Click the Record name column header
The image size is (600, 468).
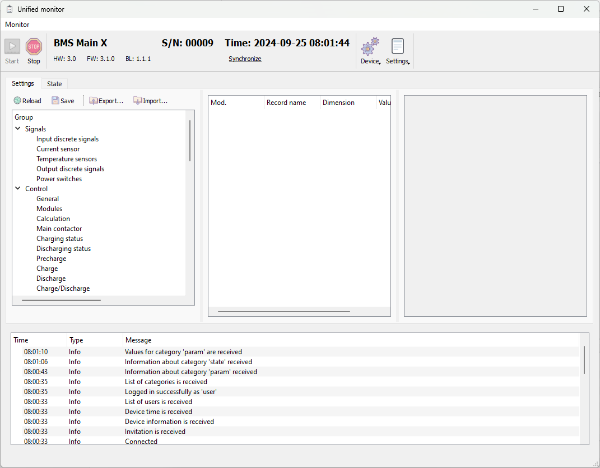click(x=292, y=103)
